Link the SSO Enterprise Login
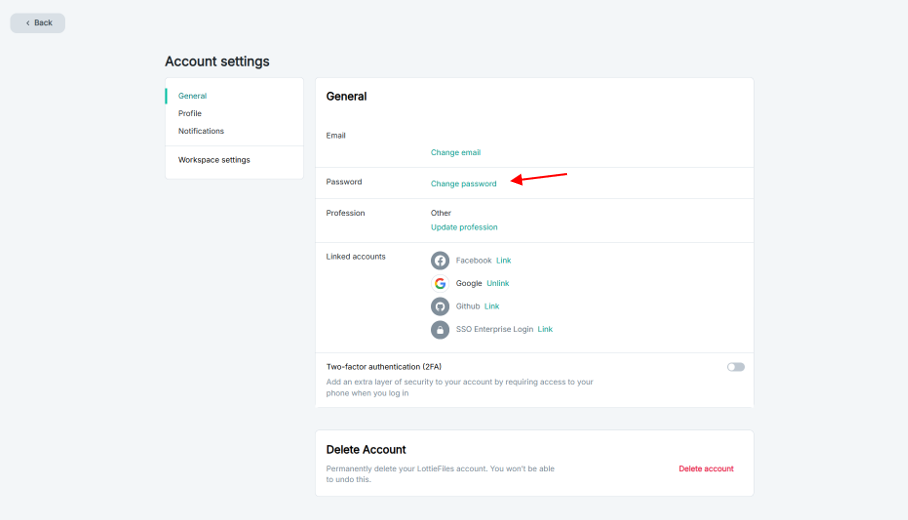908x520 pixels. coord(545,329)
